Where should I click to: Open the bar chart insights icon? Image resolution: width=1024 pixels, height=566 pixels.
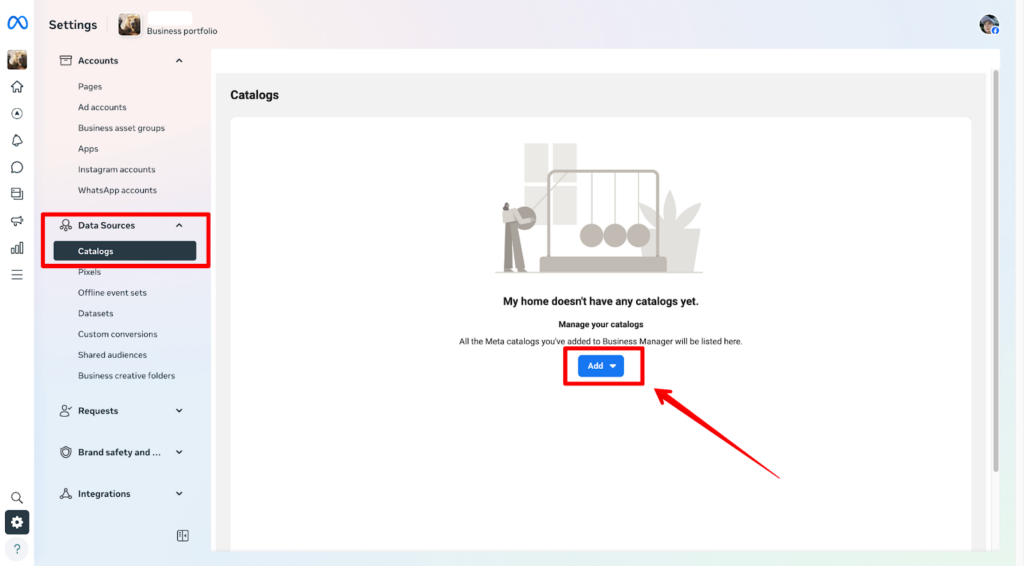17,248
